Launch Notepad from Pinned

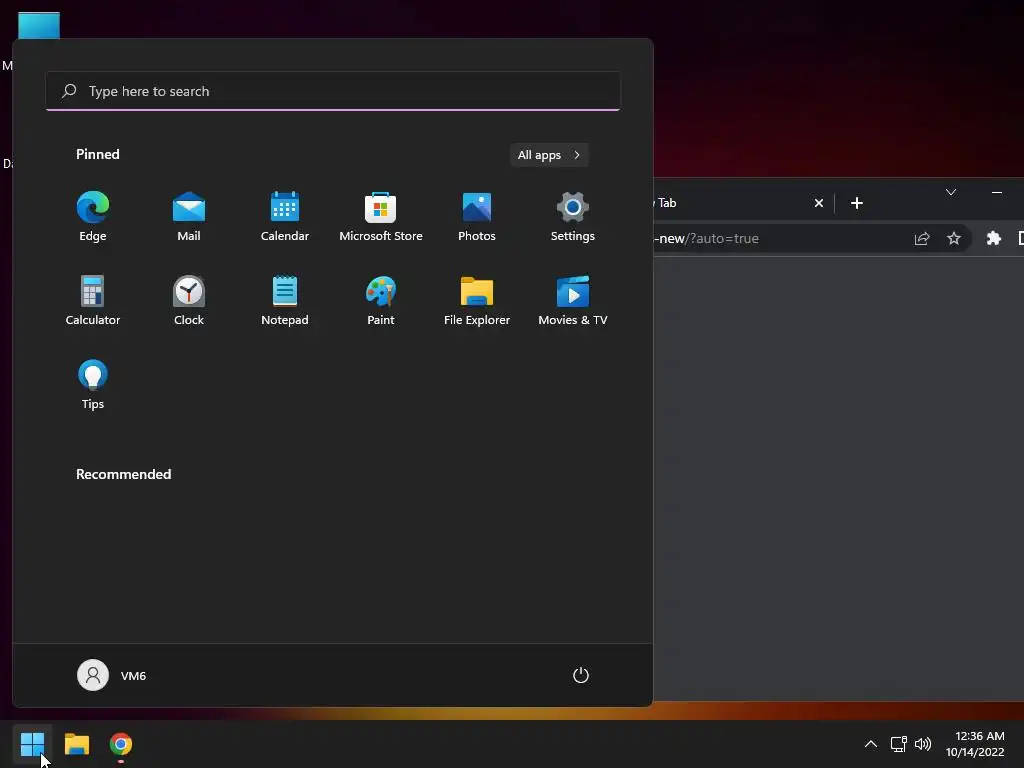pyautogui.click(x=285, y=301)
